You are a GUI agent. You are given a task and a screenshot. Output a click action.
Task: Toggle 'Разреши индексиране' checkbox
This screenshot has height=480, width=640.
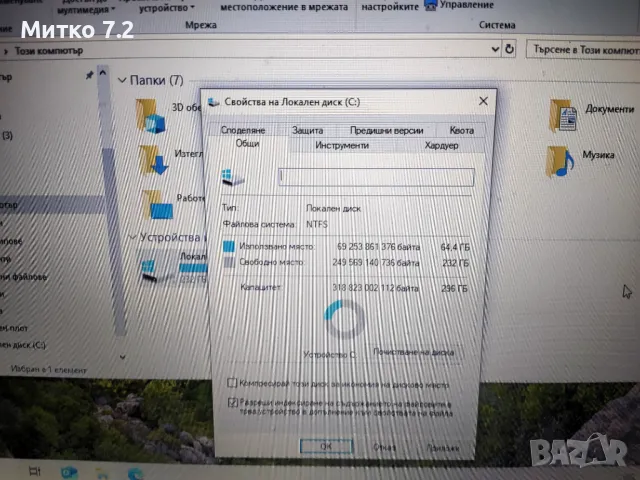click(232, 402)
